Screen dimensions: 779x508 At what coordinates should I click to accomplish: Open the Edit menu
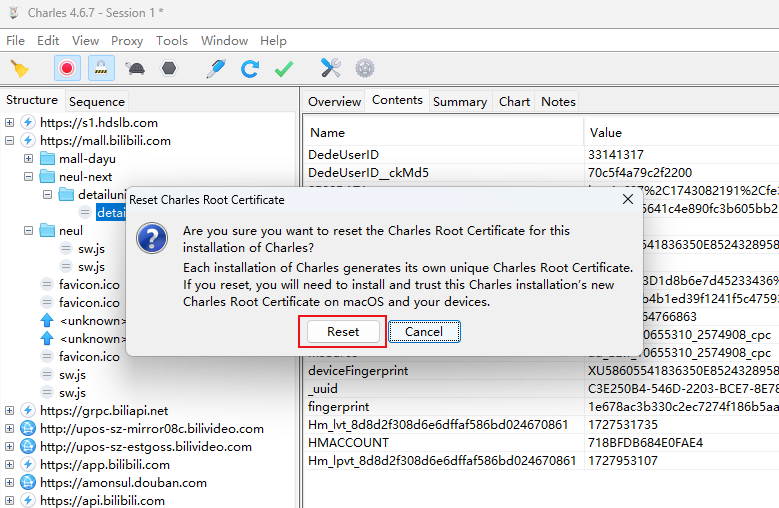[48, 41]
